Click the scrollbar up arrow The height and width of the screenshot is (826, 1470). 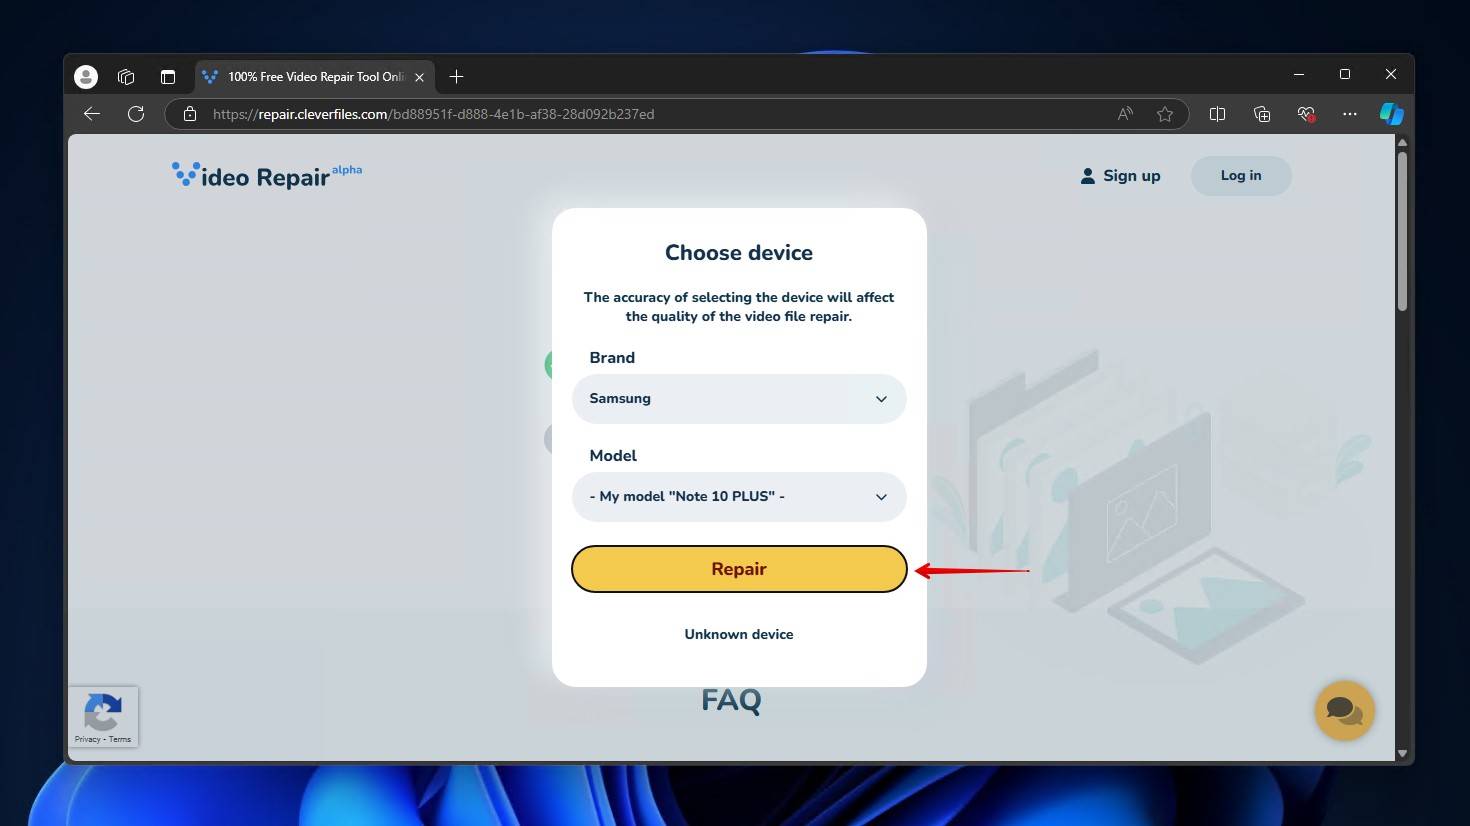click(x=1402, y=142)
